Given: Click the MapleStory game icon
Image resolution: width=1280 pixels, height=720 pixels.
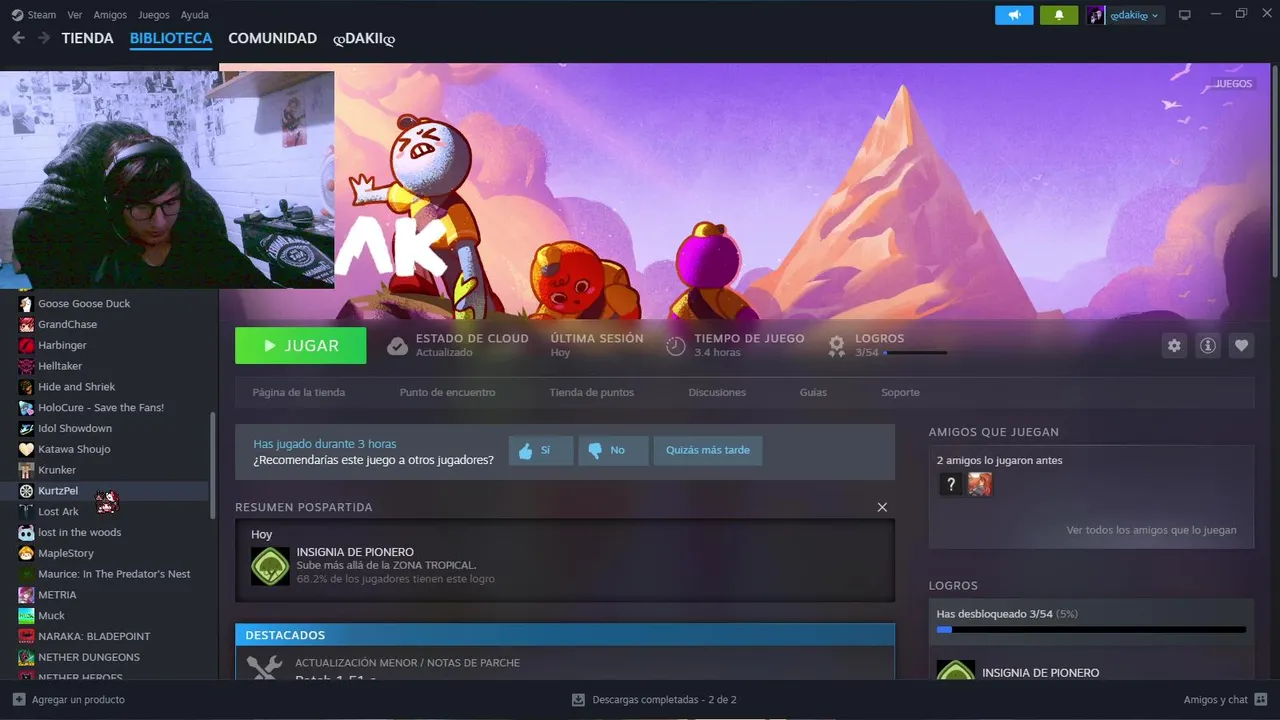Looking at the screenshot, I should point(26,553).
